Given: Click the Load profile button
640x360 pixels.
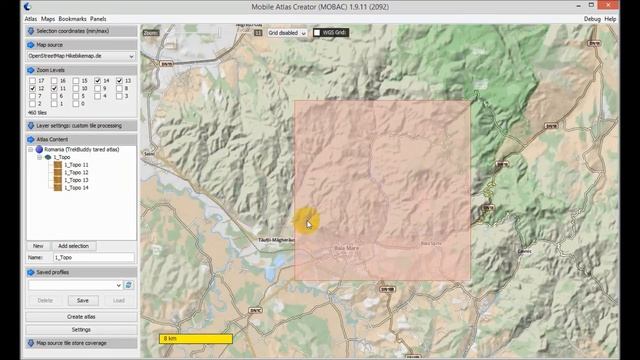Looking at the screenshot, I should pyautogui.click(x=119, y=301).
